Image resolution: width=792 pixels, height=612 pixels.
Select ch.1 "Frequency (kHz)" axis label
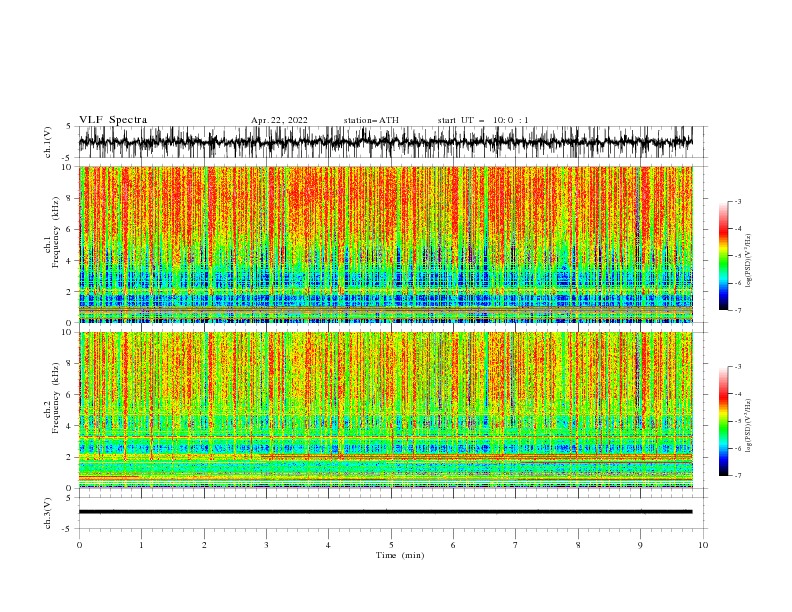55,232
